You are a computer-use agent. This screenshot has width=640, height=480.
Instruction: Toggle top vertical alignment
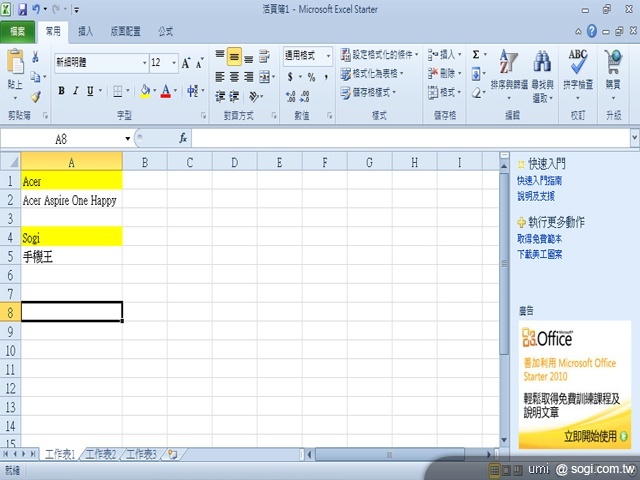220,56
